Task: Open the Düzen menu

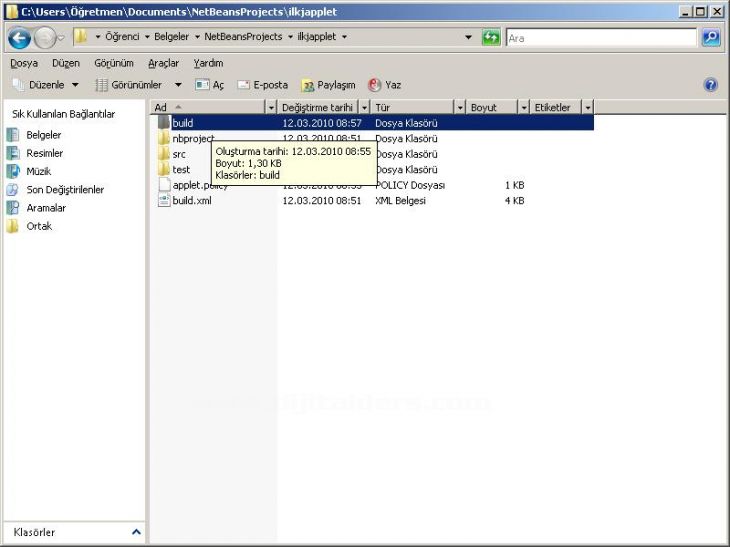Action: pos(66,63)
